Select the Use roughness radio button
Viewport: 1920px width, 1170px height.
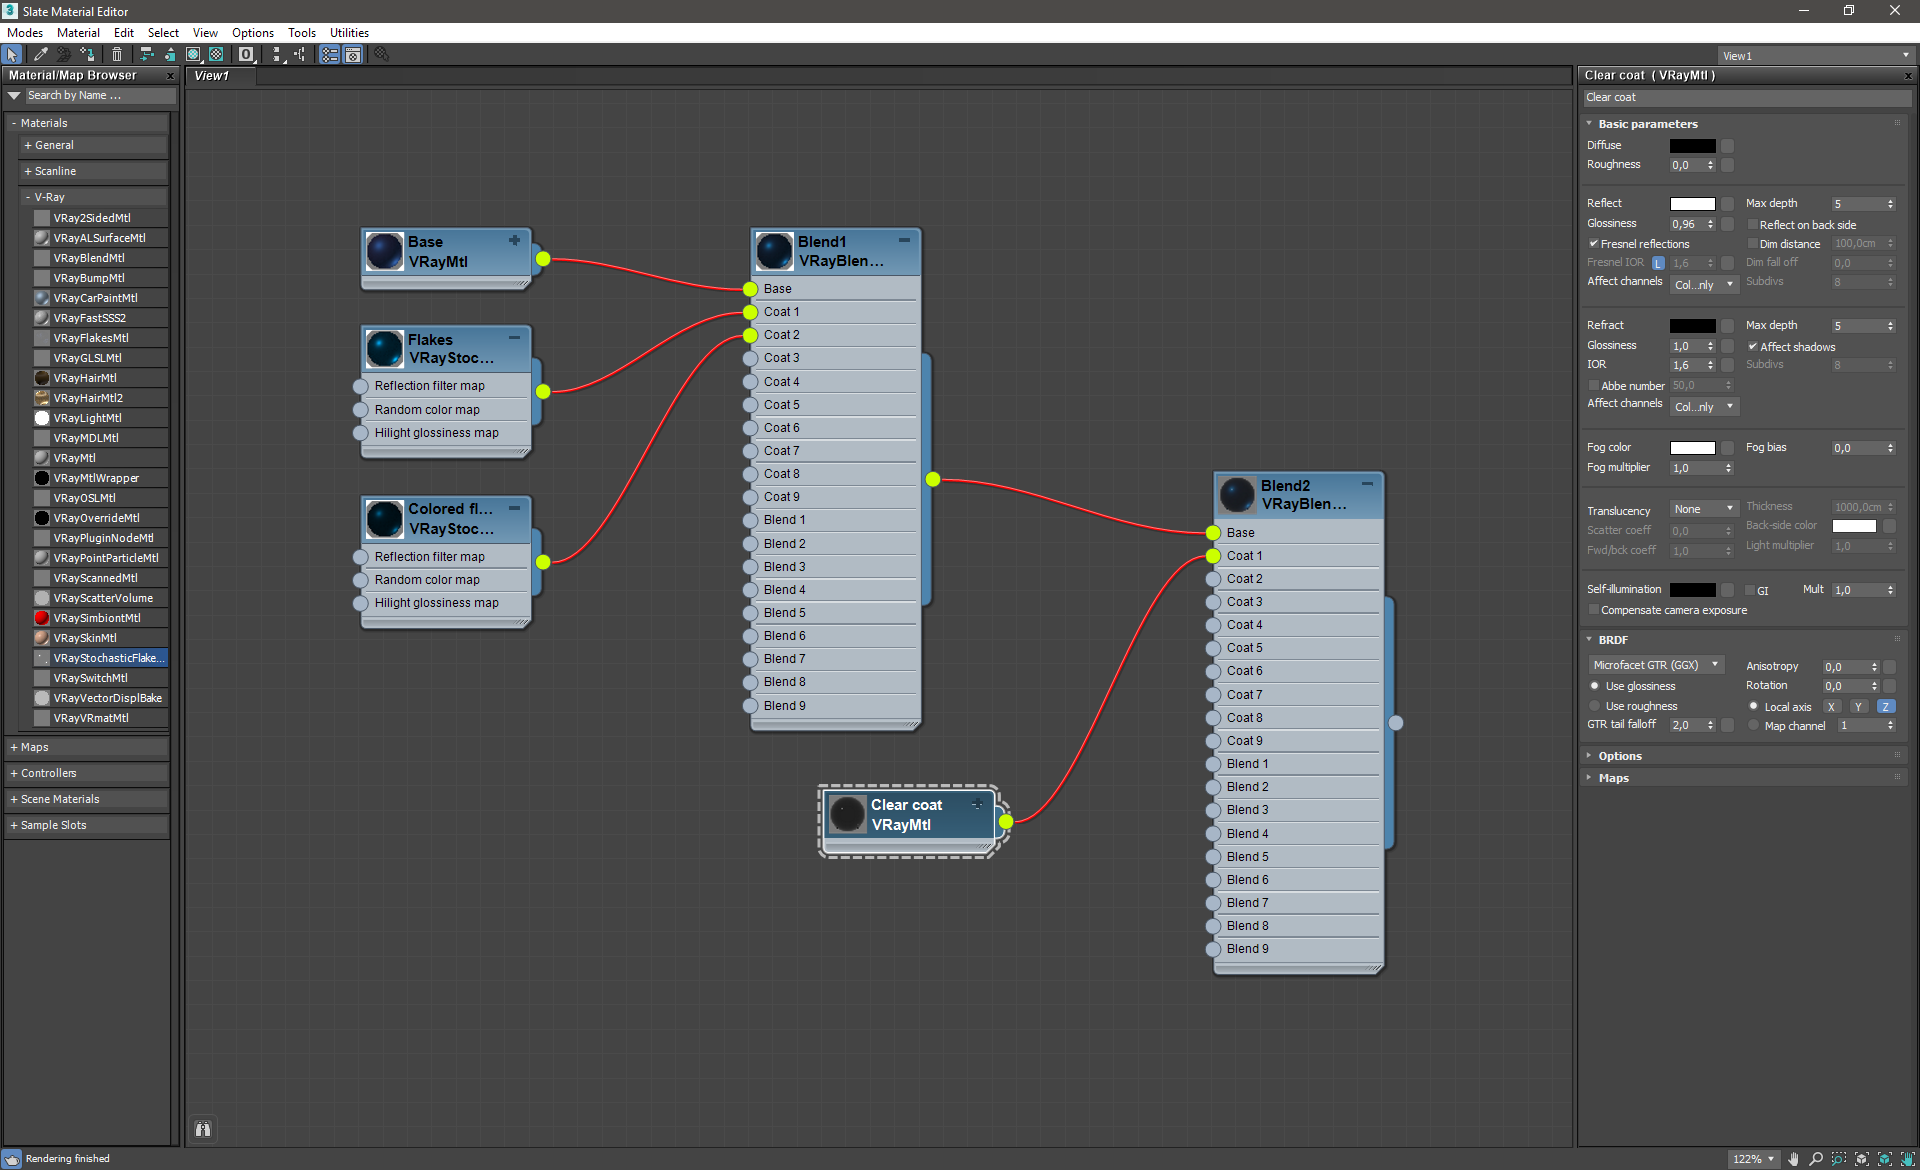pos(1595,706)
